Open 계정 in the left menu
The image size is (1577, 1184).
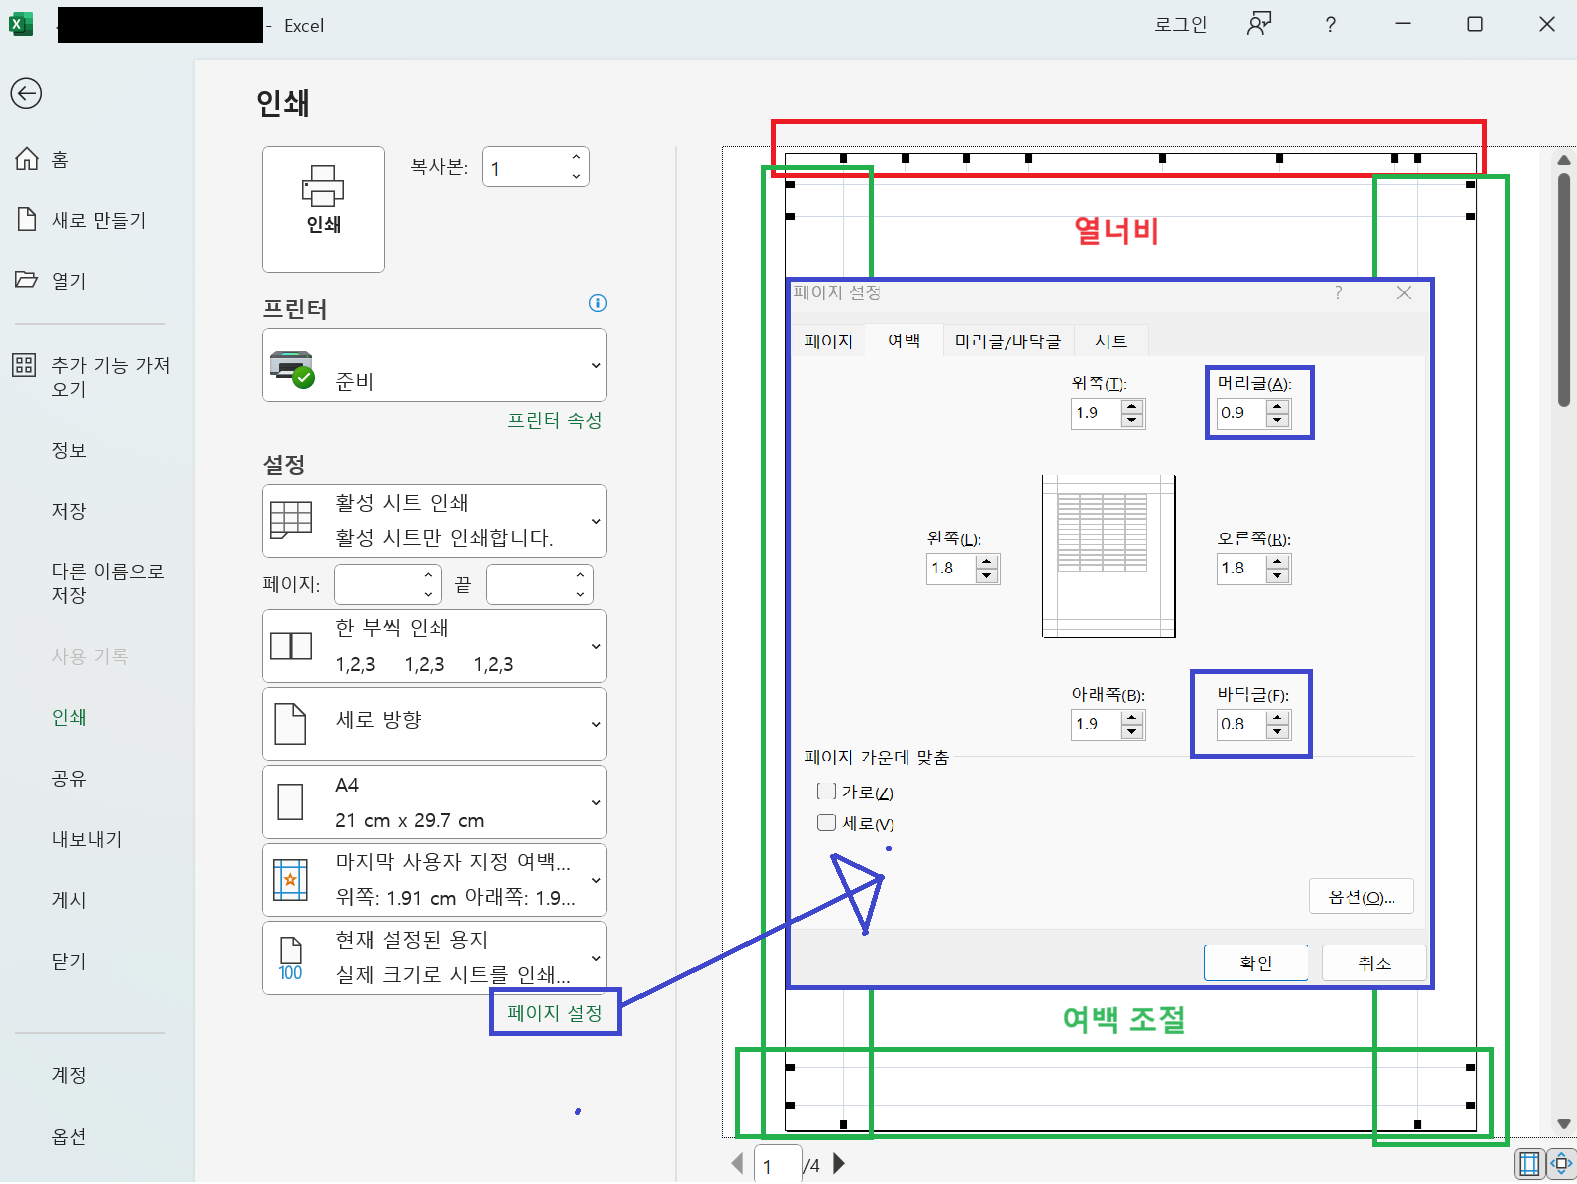click(69, 1075)
